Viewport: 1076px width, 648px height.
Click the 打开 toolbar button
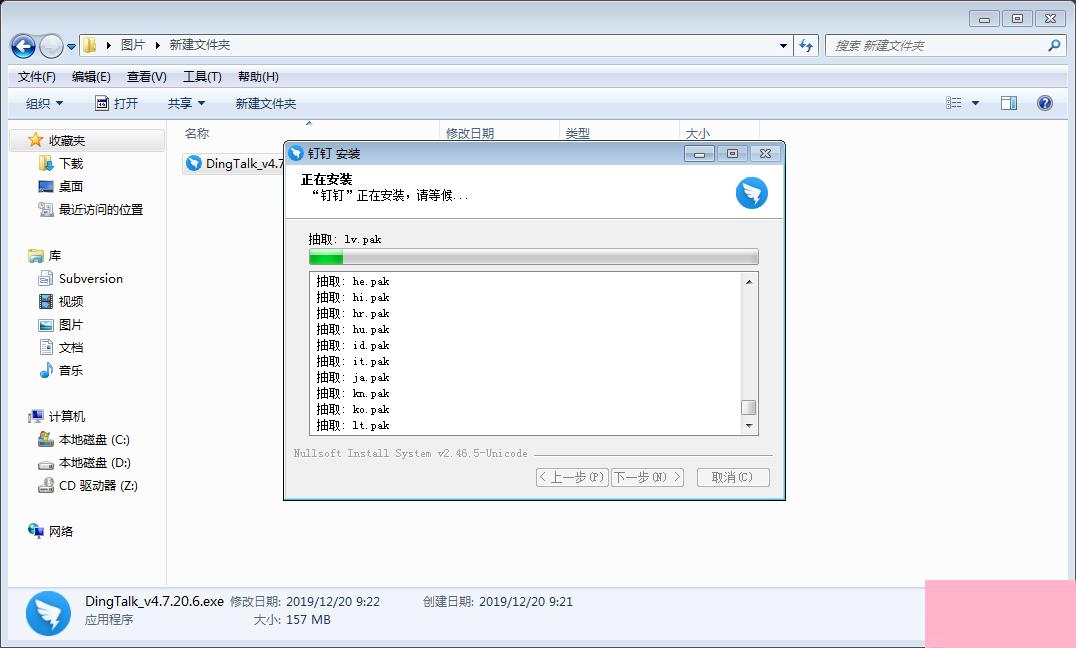(x=116, y=104)
